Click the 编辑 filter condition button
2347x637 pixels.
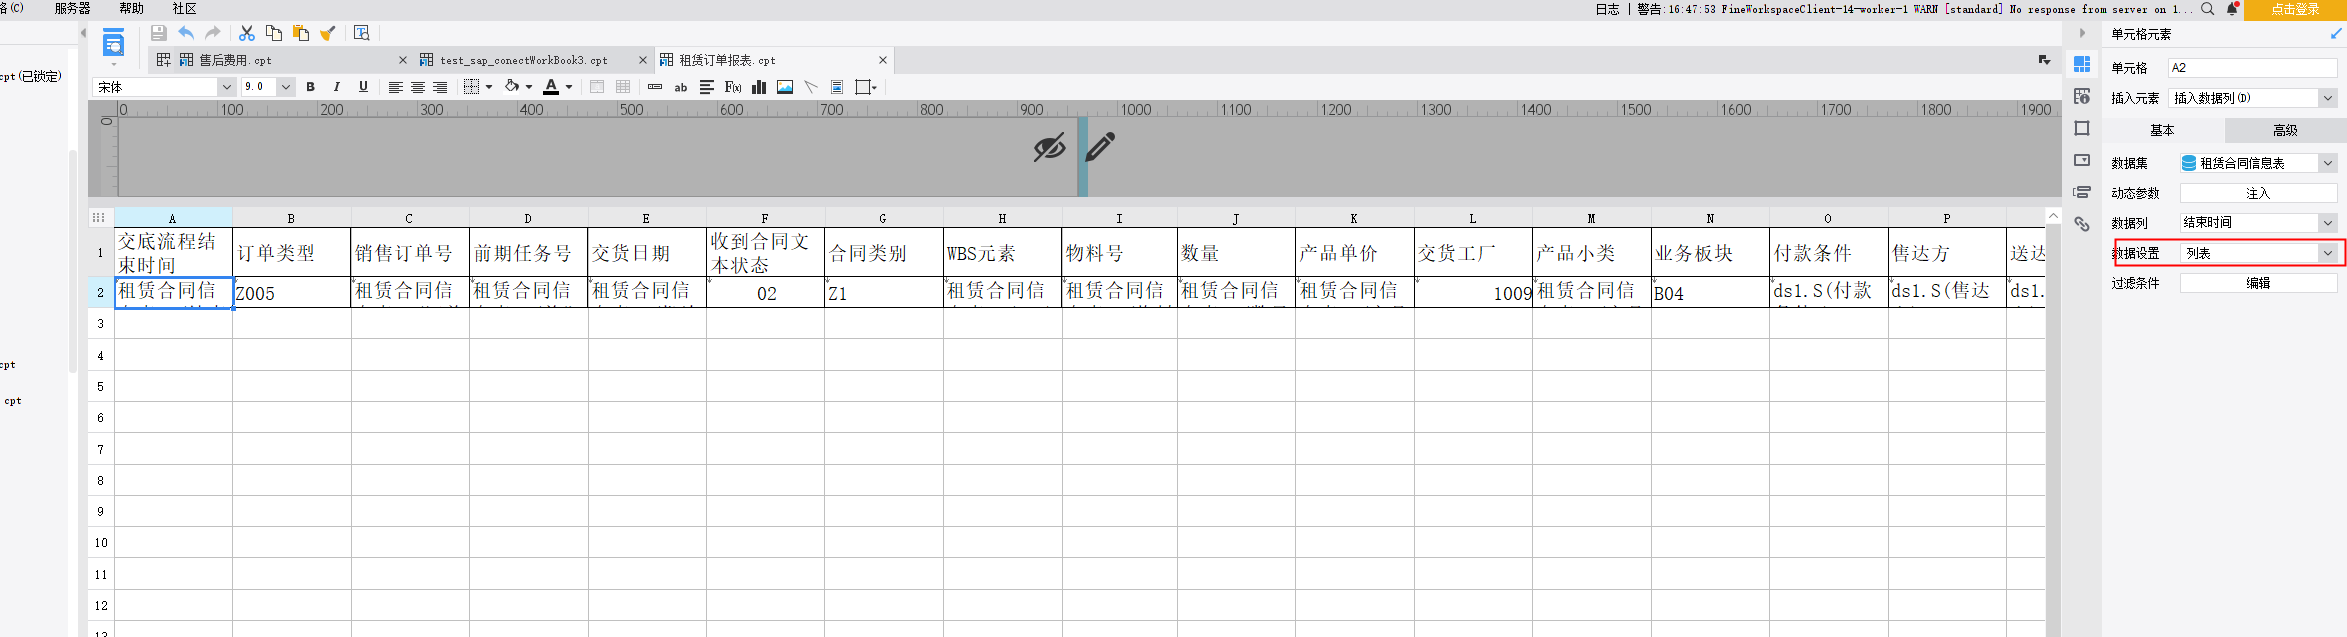(2258, 283)
